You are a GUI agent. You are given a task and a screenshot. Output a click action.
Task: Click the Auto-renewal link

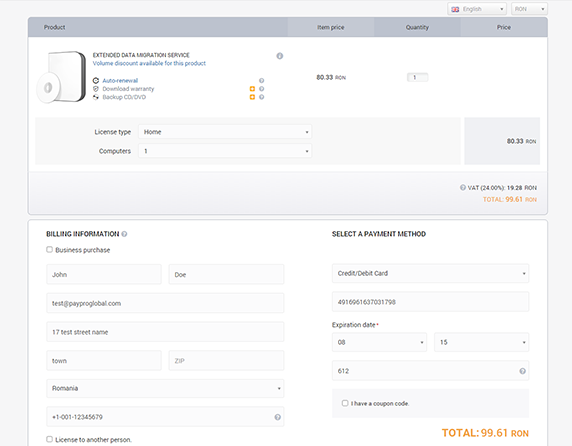[x=120, y=81]
